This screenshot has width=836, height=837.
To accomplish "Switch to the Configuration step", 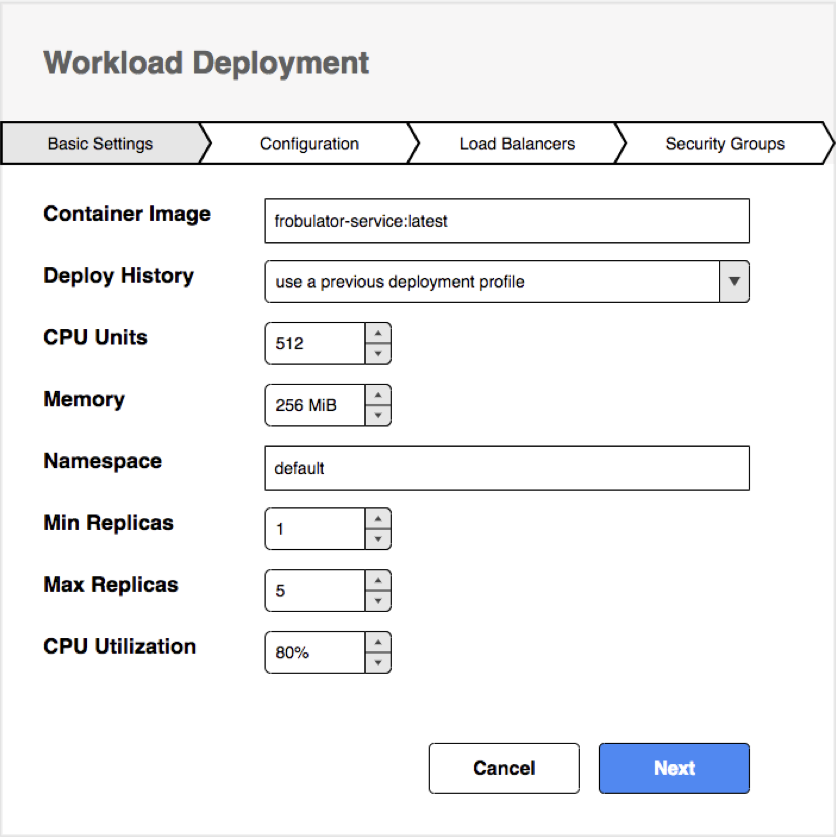I will (x=309, y=144).
